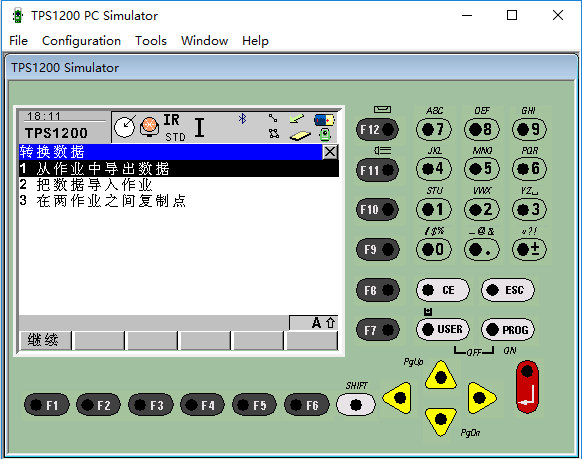Viewport: 582px width, 459px height.
Task: Click the F4 function key
Action: 203,405
